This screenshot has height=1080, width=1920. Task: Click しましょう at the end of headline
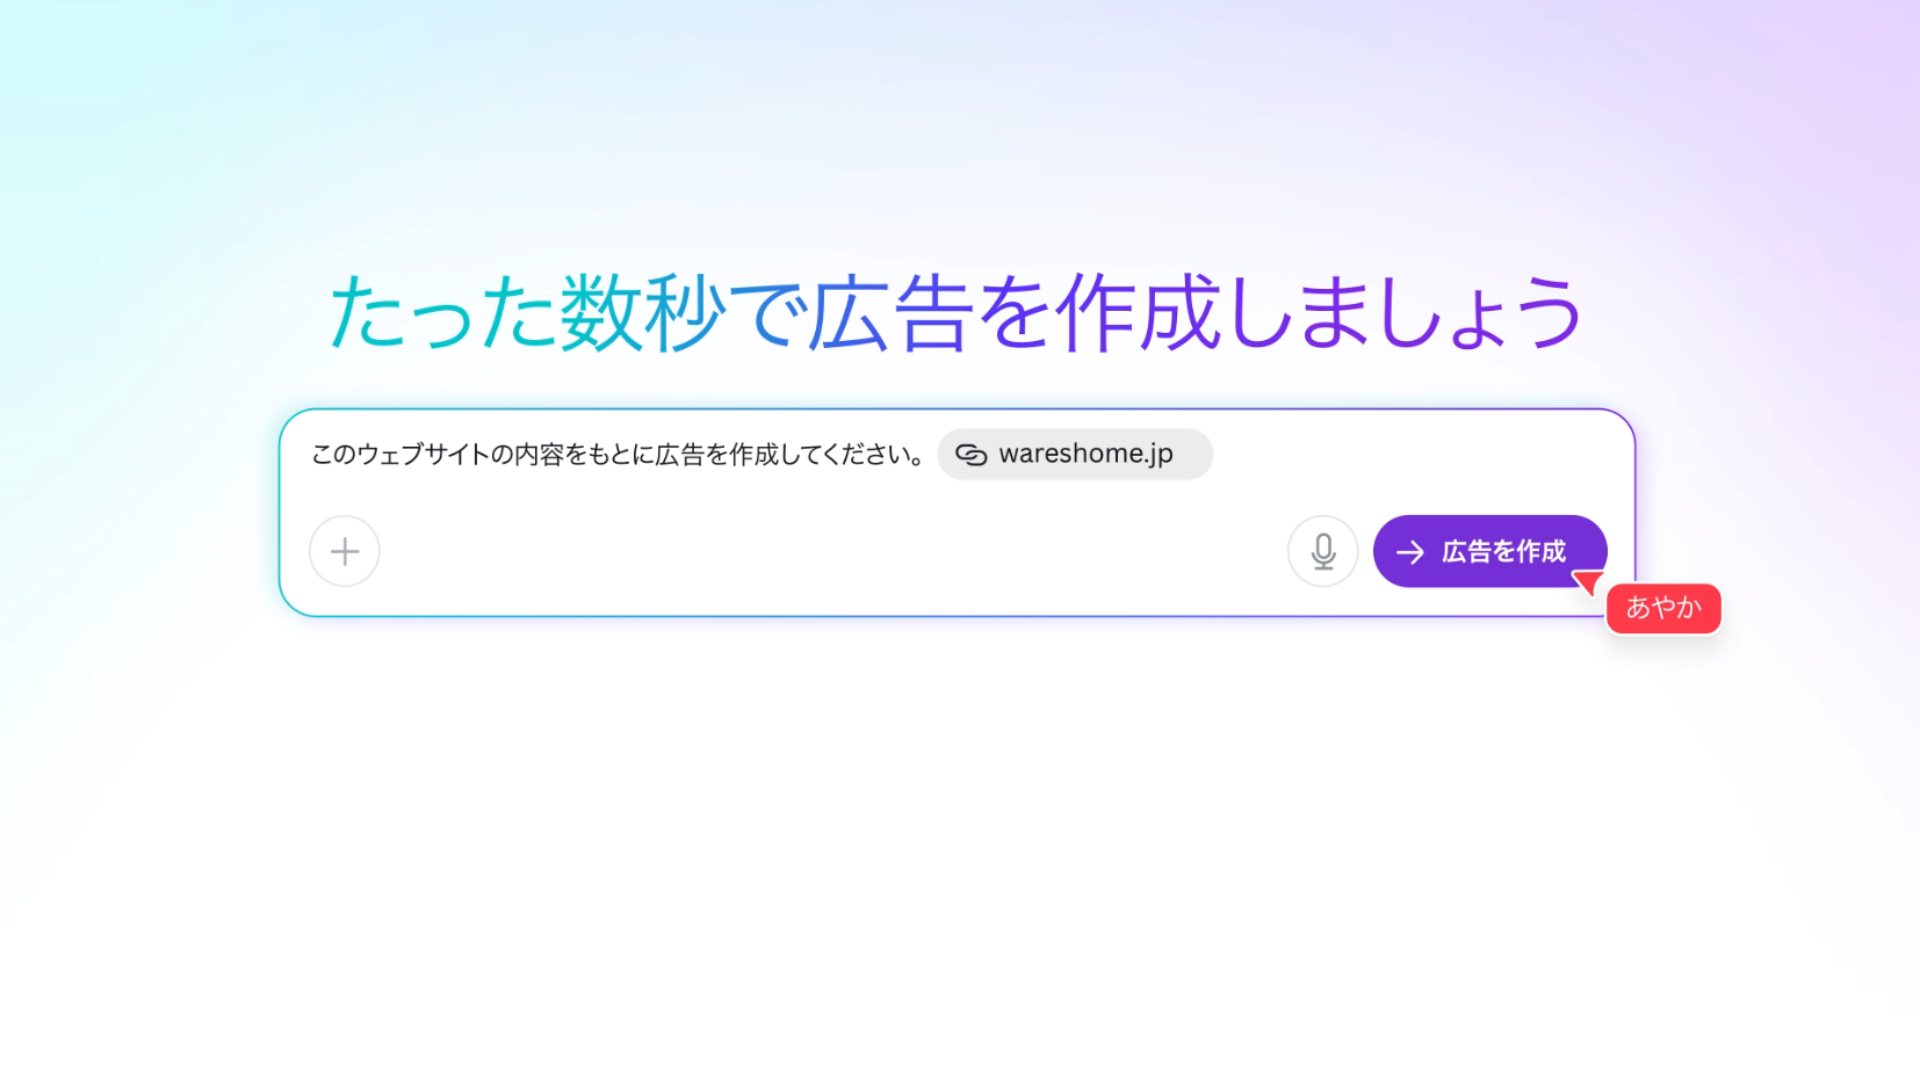click(1405, 313)
